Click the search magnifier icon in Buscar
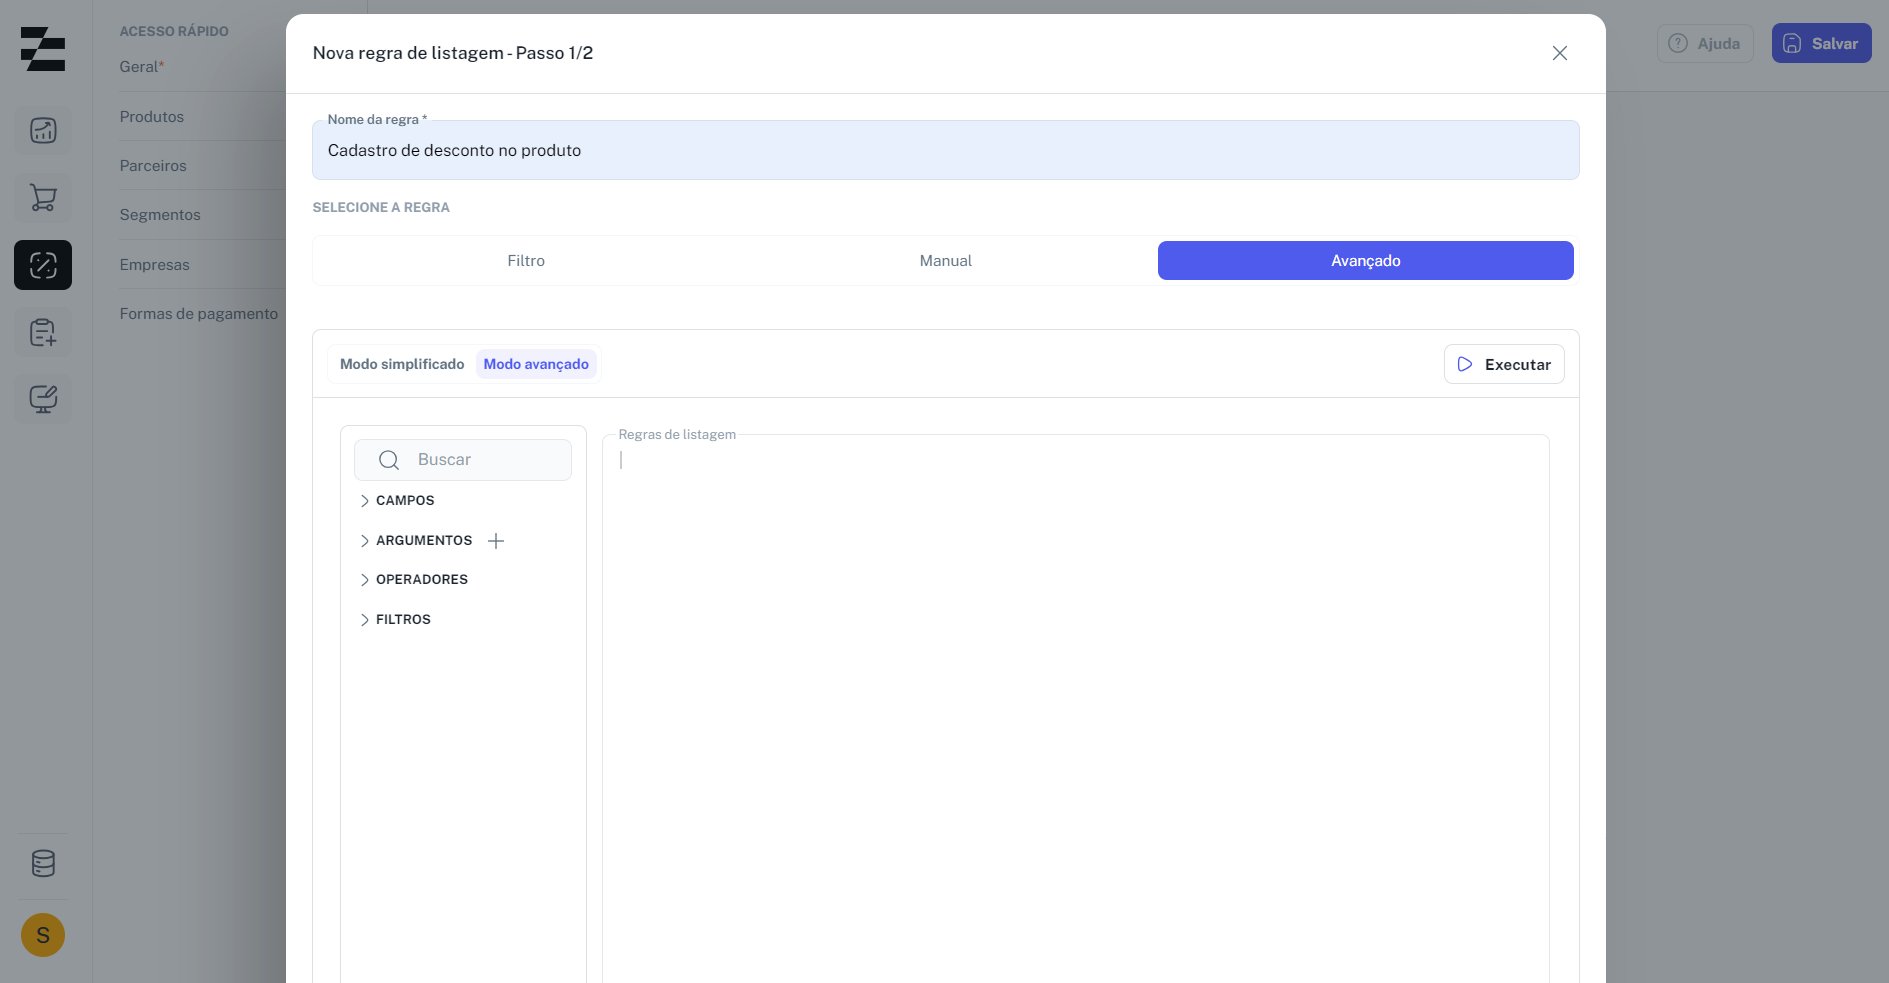The height and width of the screenshot is (983, 1889). tap(389, 460)
